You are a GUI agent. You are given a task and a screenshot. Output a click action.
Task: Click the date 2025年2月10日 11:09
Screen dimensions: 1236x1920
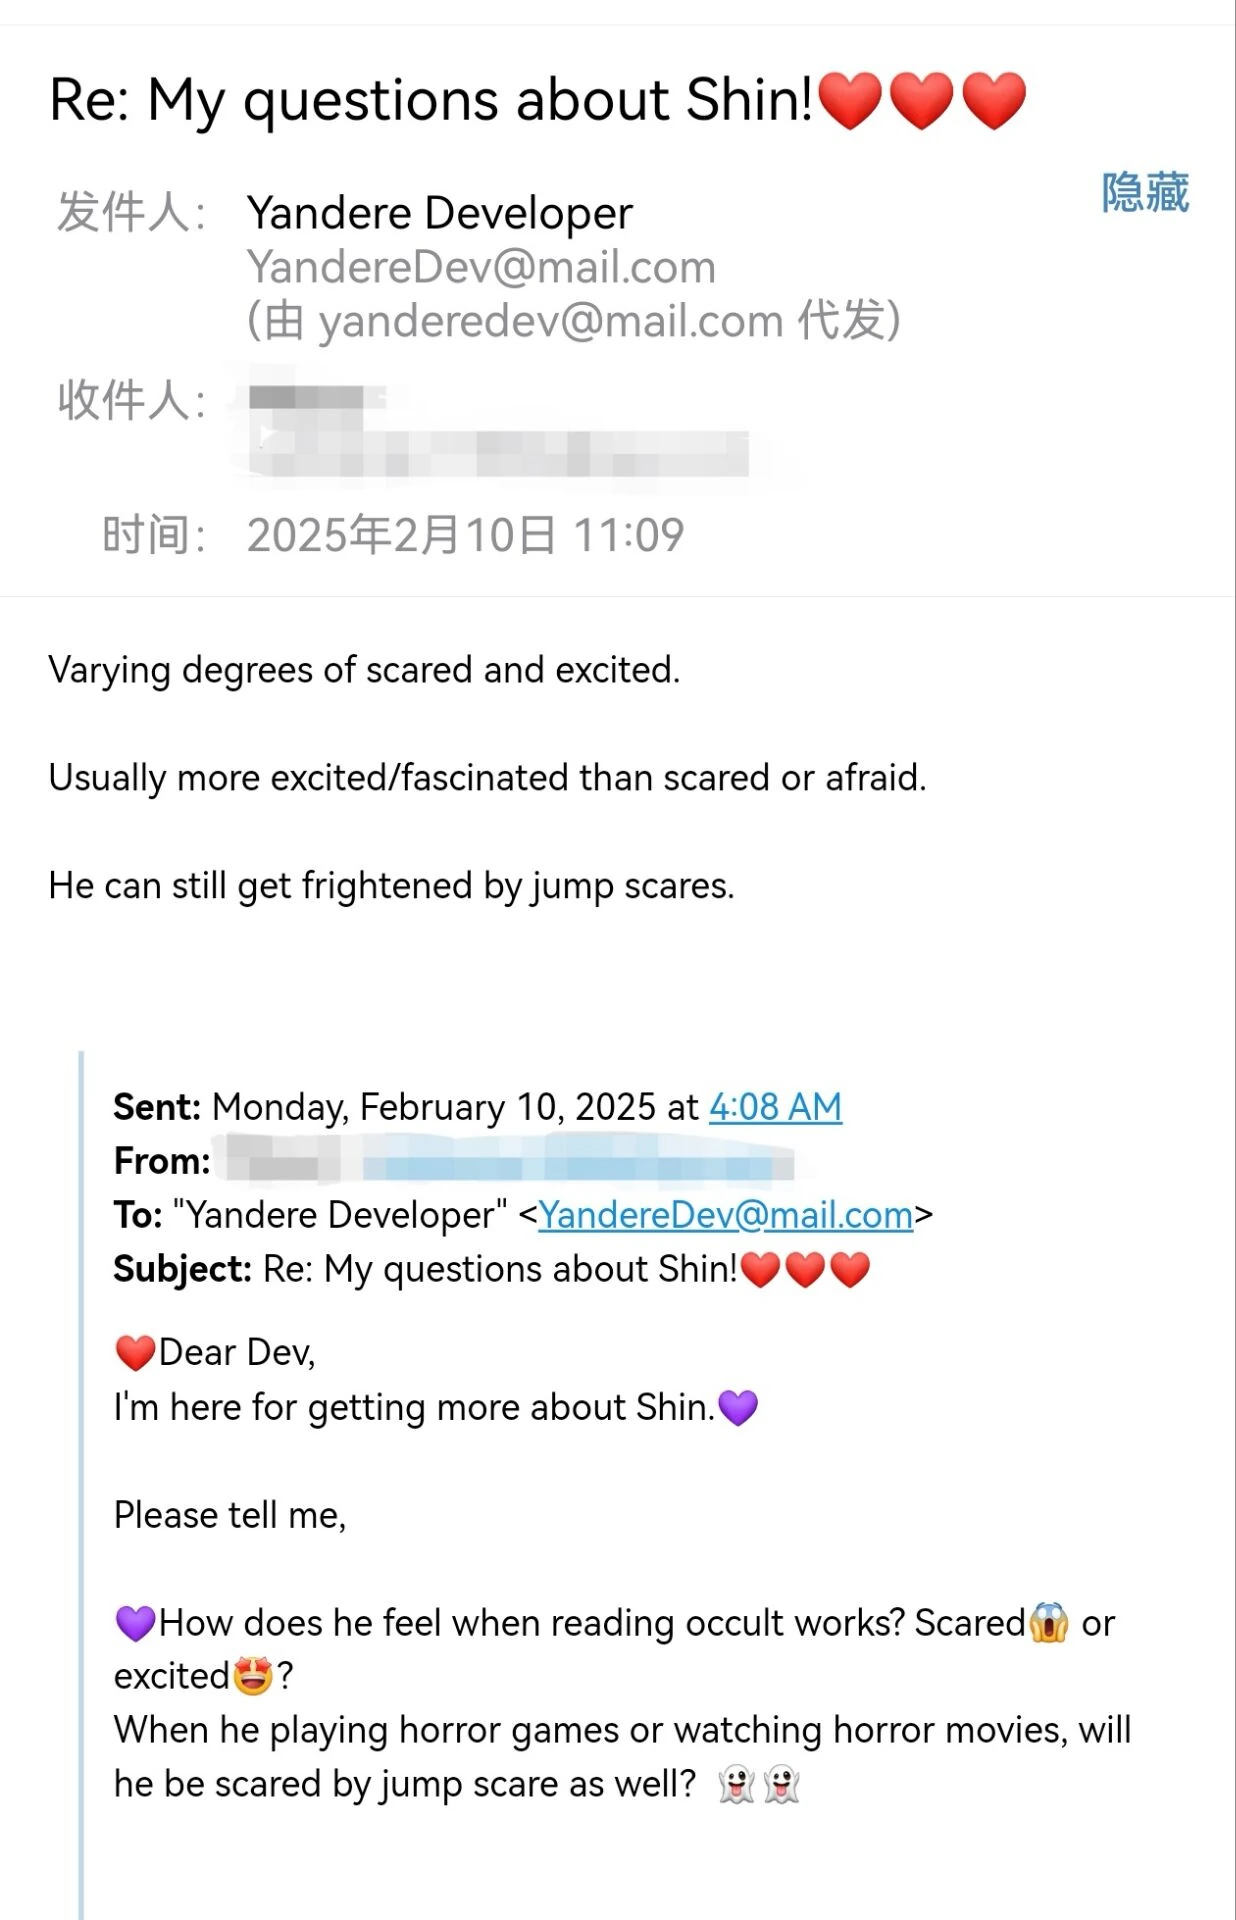(465, 535)
